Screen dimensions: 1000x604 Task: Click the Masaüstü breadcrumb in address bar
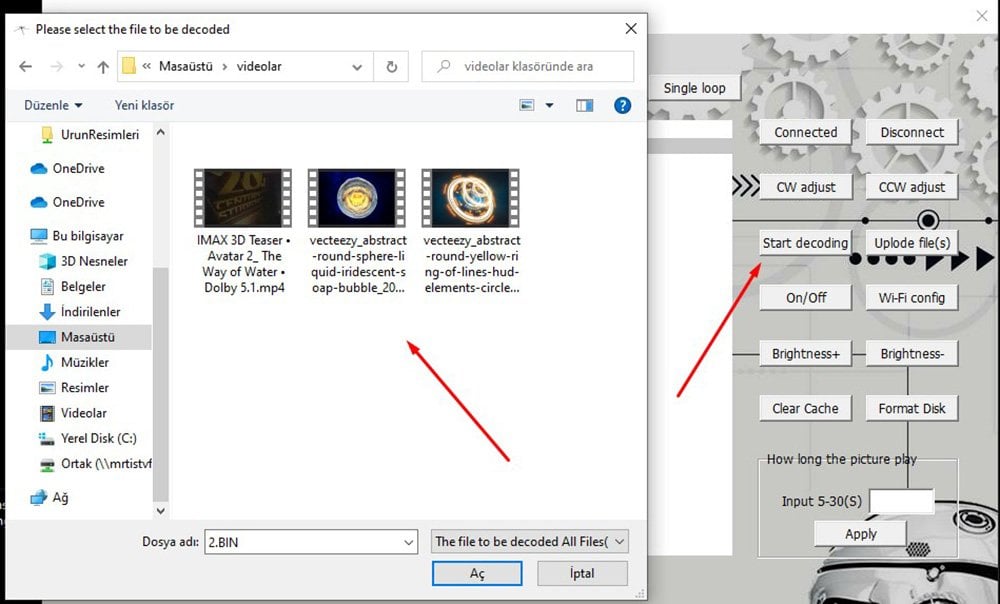[x=186, y=67]
